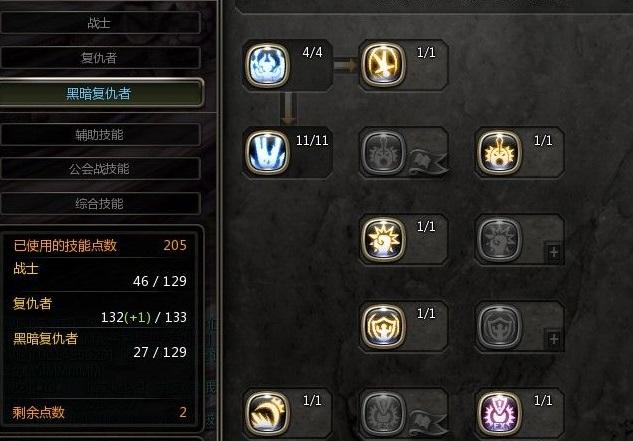Click the golden sun-gear skill in row two
The width and height of the screenshot is (633, 441).
tap(499, 152)
